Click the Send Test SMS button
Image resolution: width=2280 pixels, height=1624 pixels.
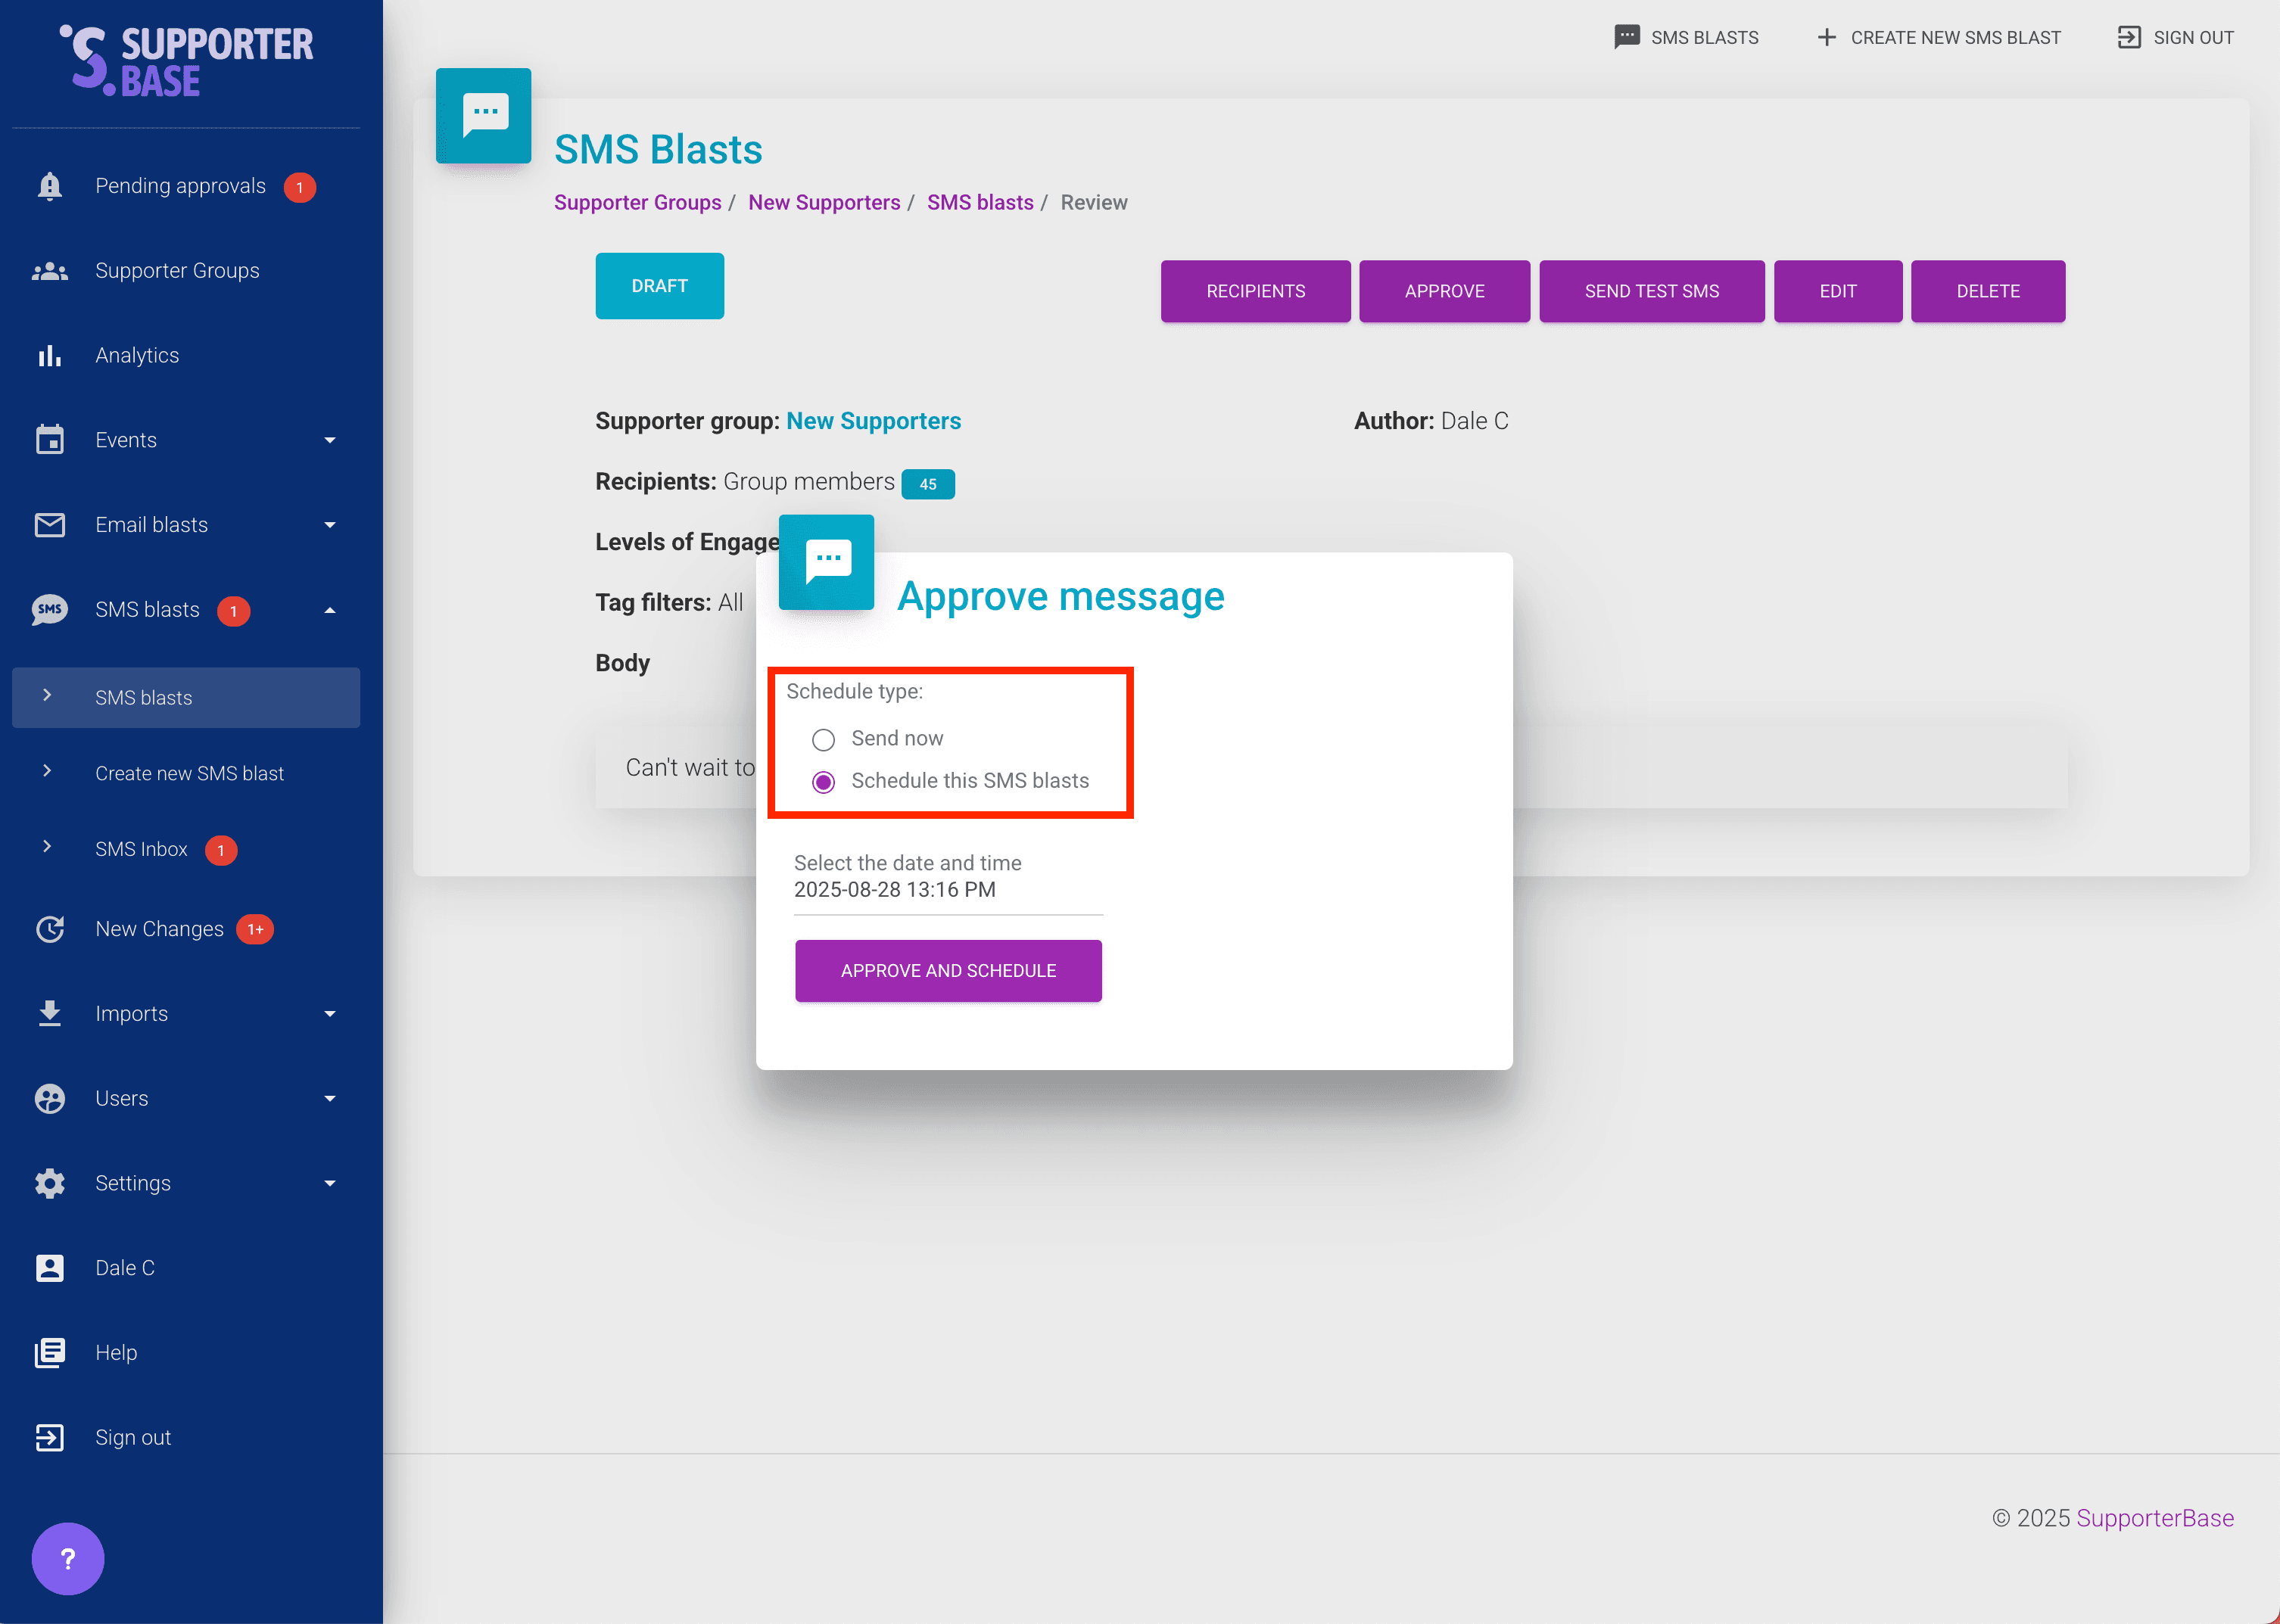1651,291
